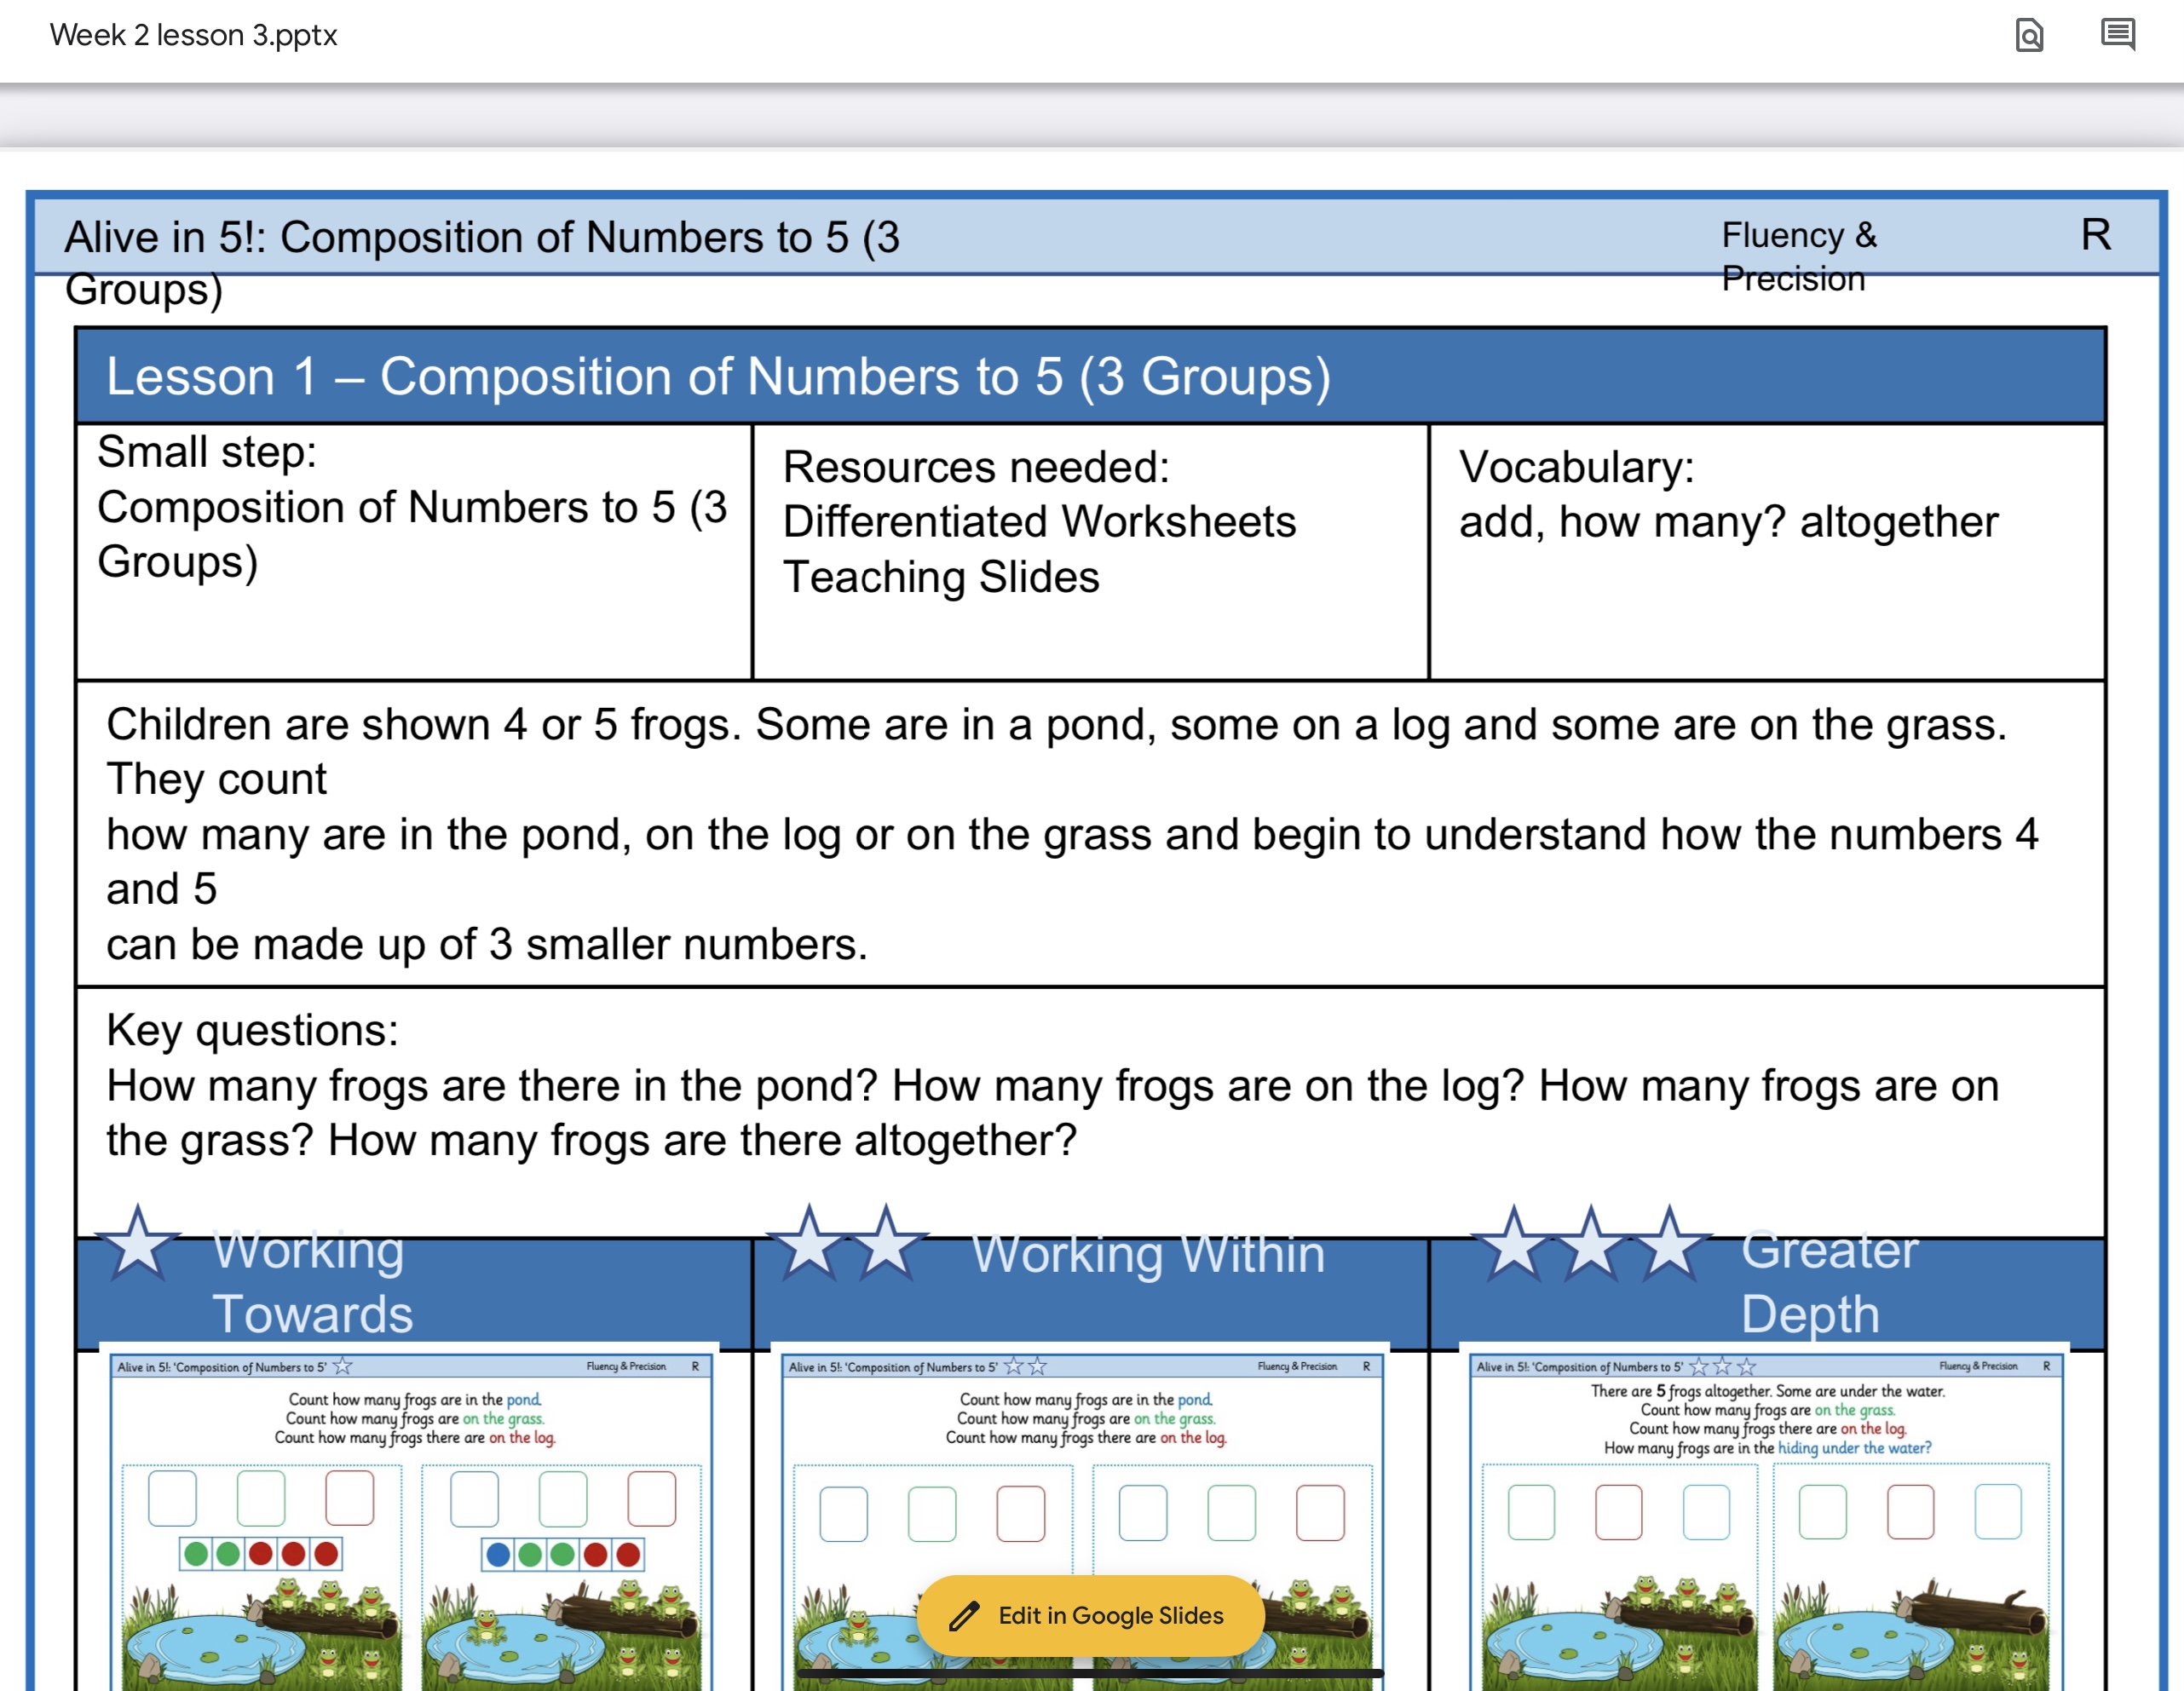Tap the pencil icon in Edit button

pyautogui.click(x=963, y=1616)
